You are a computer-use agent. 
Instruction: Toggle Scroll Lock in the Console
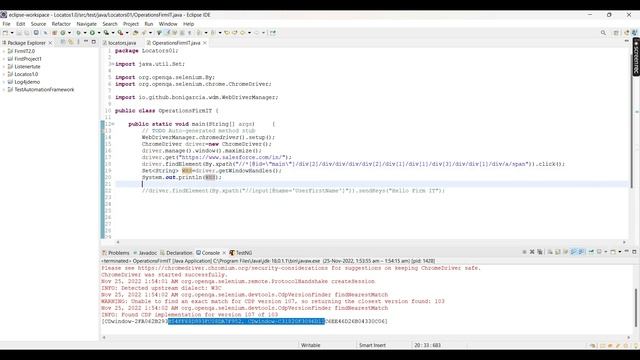click(558, 252)
